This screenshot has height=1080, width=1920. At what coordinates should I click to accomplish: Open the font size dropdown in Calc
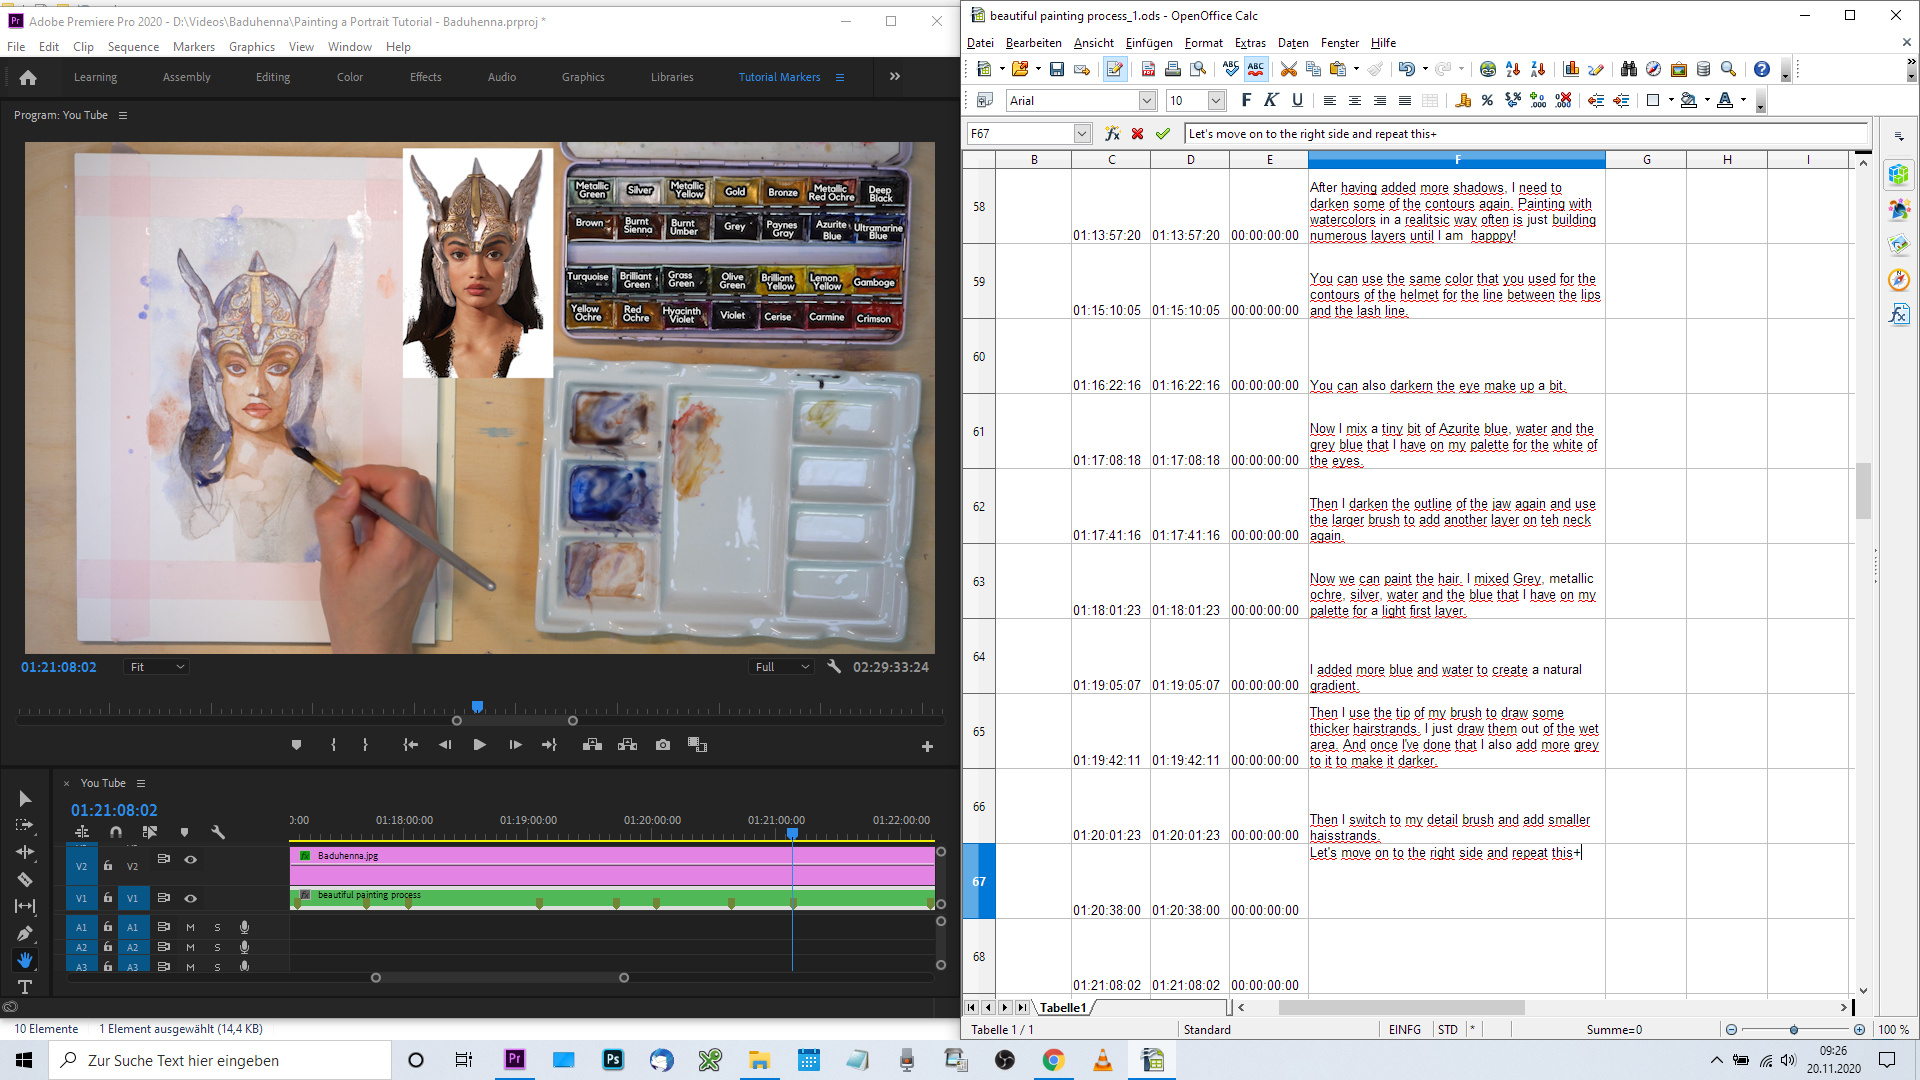pyautogui.click(x=1216, y=100)
